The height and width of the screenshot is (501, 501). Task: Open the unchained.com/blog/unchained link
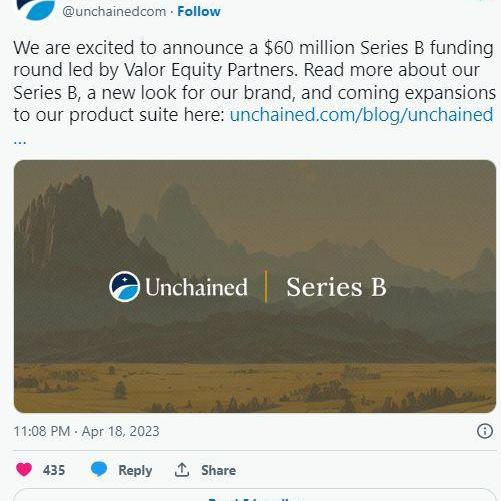click(x=361, y=115)
